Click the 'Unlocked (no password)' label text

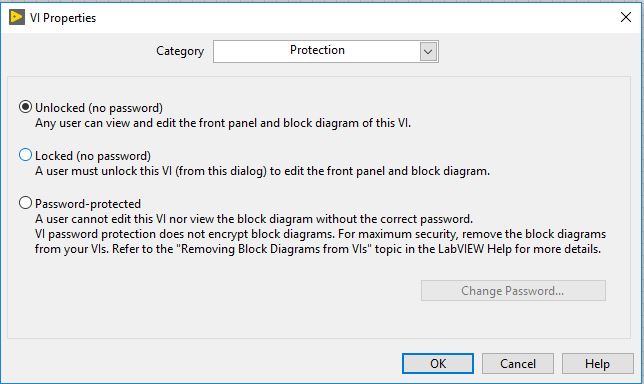[99, 108]
